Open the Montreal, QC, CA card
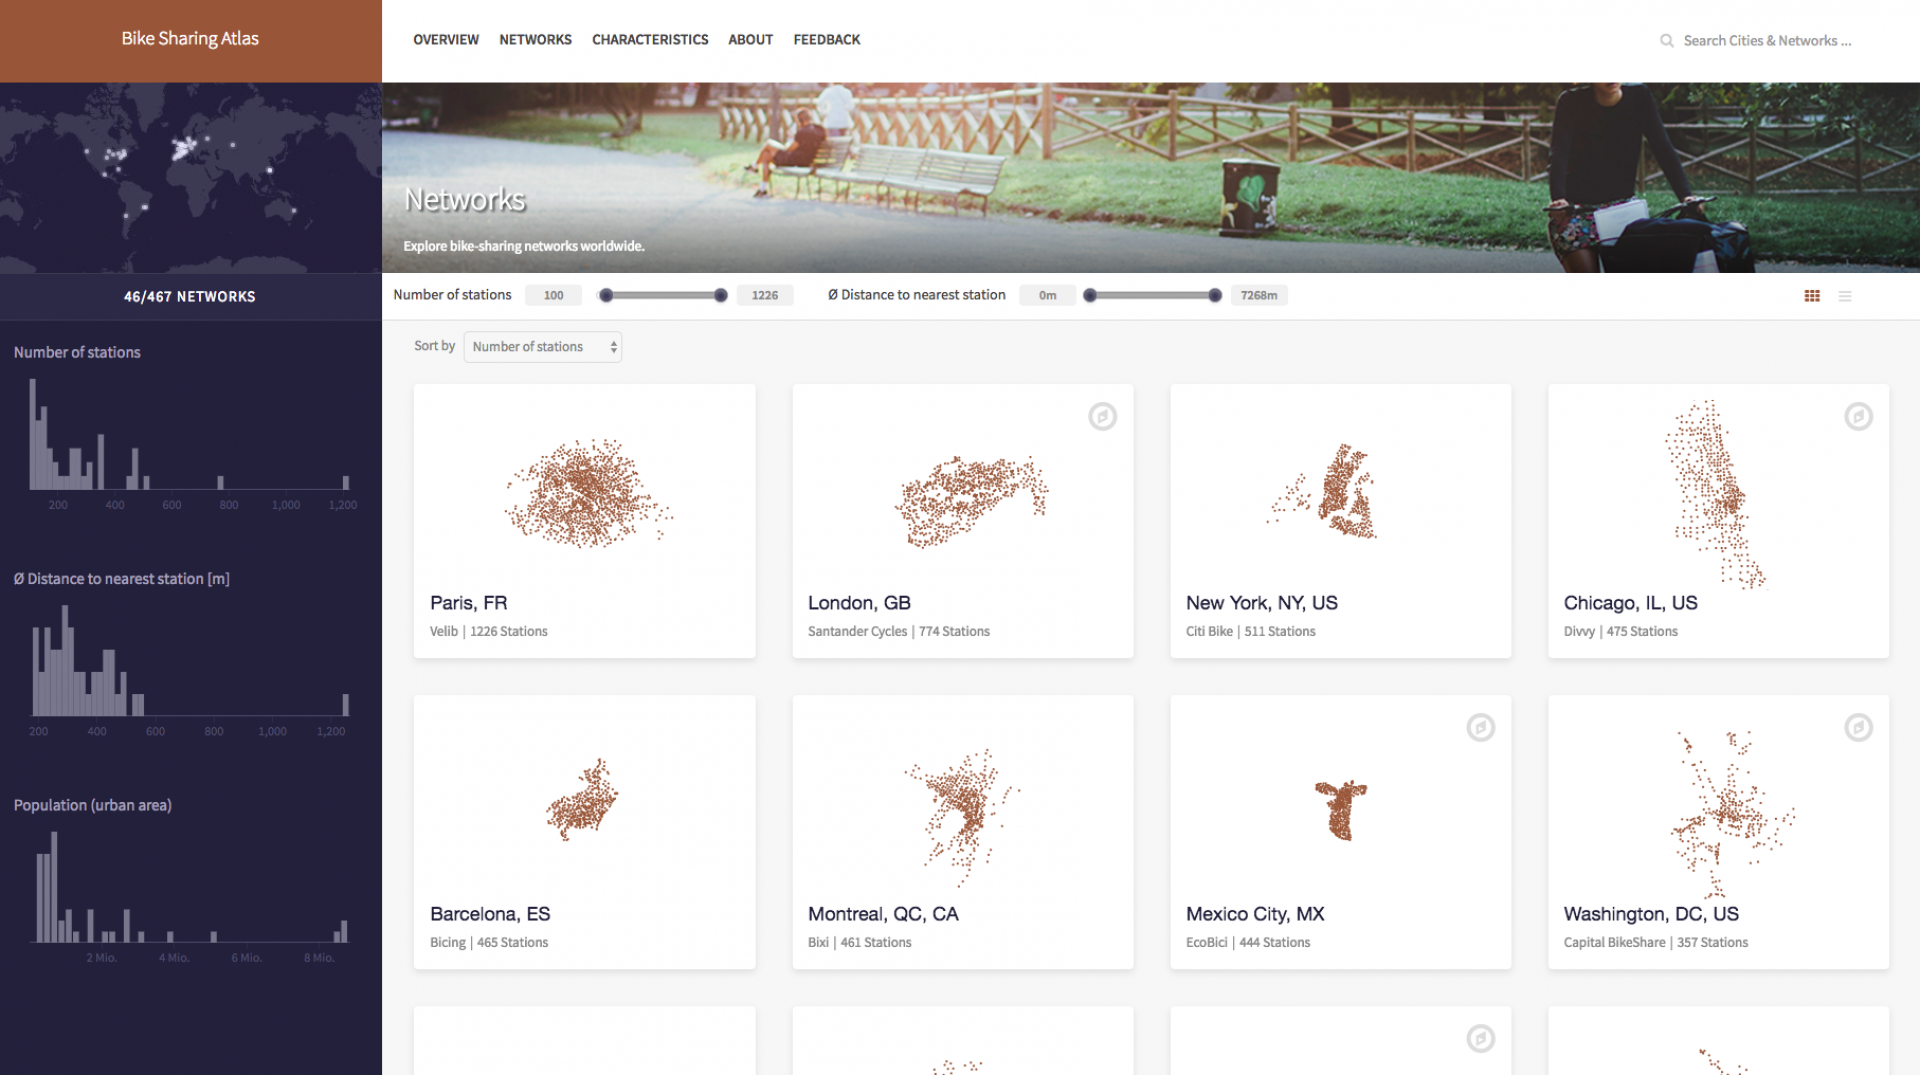This screenshot has height=1075, width=1920. [962, 832]
